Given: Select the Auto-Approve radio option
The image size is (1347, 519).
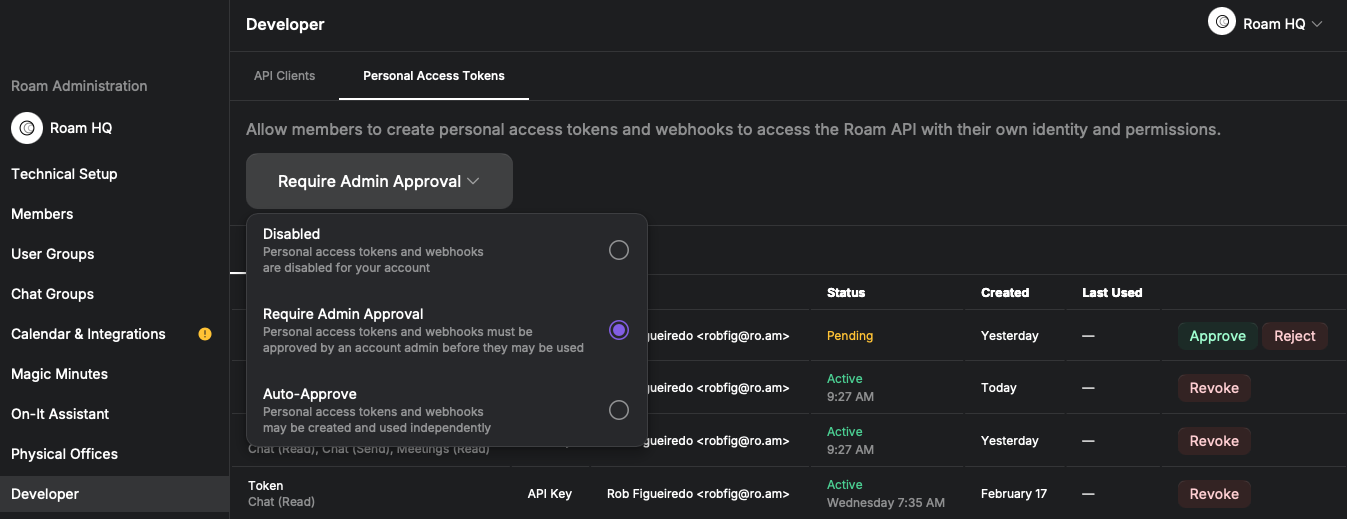Looking at the screenshot, I should 619,410.
